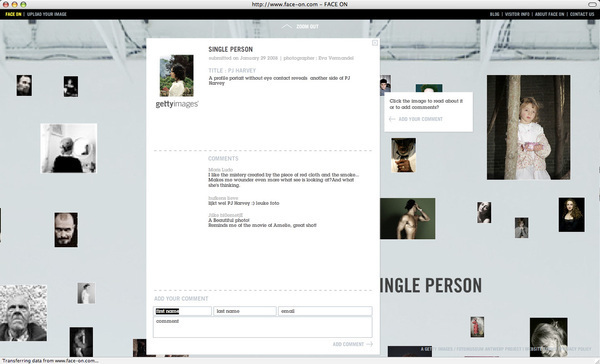The width and height of the screenshot is (600, 364).
Task: Open the old man looking up photo
Action: pos(24,313)
